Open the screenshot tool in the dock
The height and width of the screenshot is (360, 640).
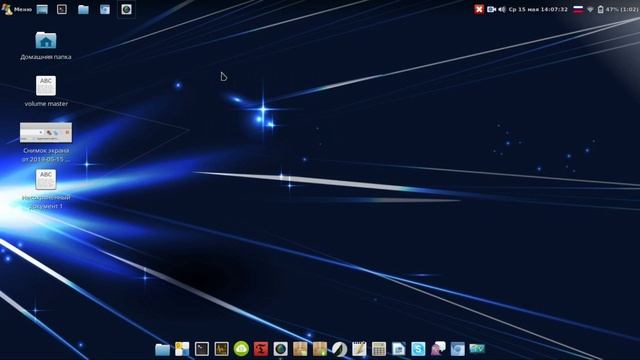coord(458,349)
